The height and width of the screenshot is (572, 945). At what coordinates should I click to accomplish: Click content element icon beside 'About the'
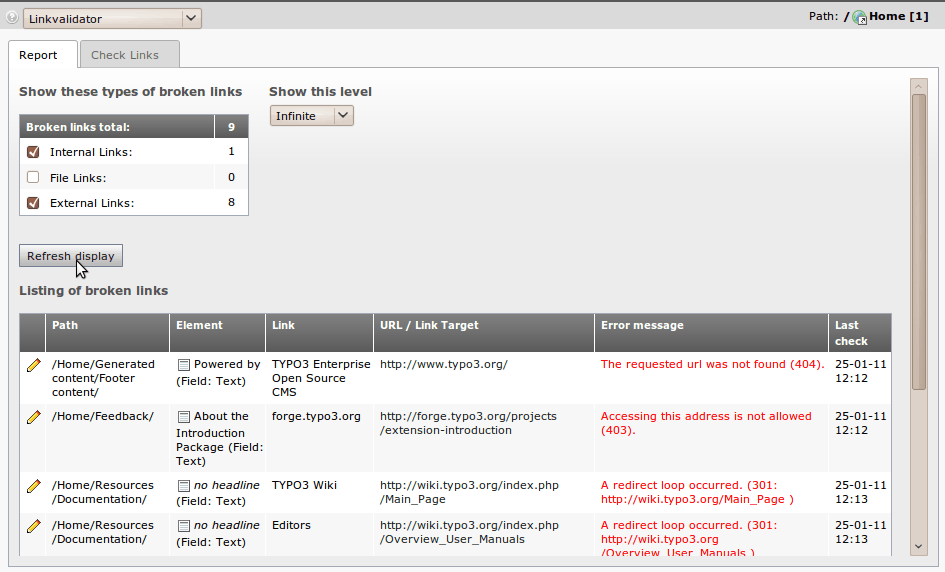coord(183,417)
